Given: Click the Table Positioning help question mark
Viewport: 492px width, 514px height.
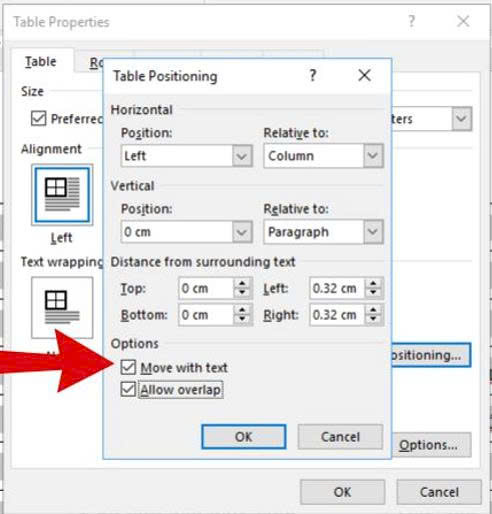Looking at the screenshot, I should 312,76.
